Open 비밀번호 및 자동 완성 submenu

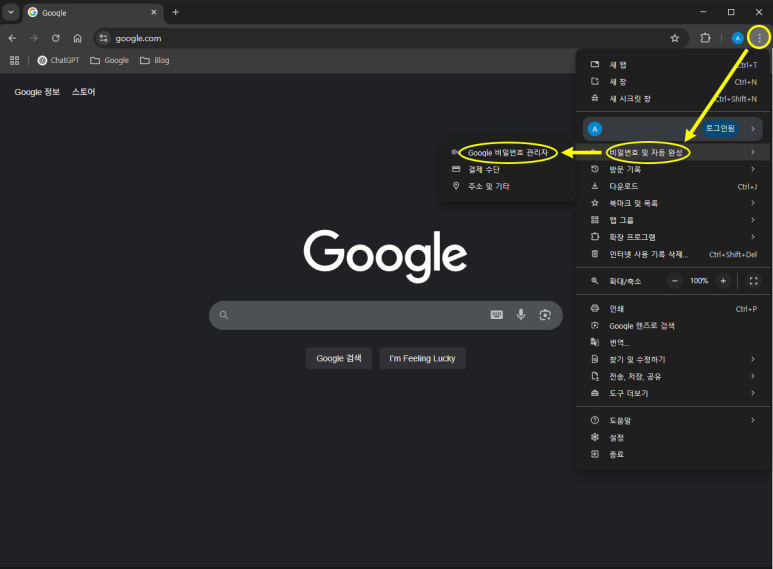click(x=672, y=152)
